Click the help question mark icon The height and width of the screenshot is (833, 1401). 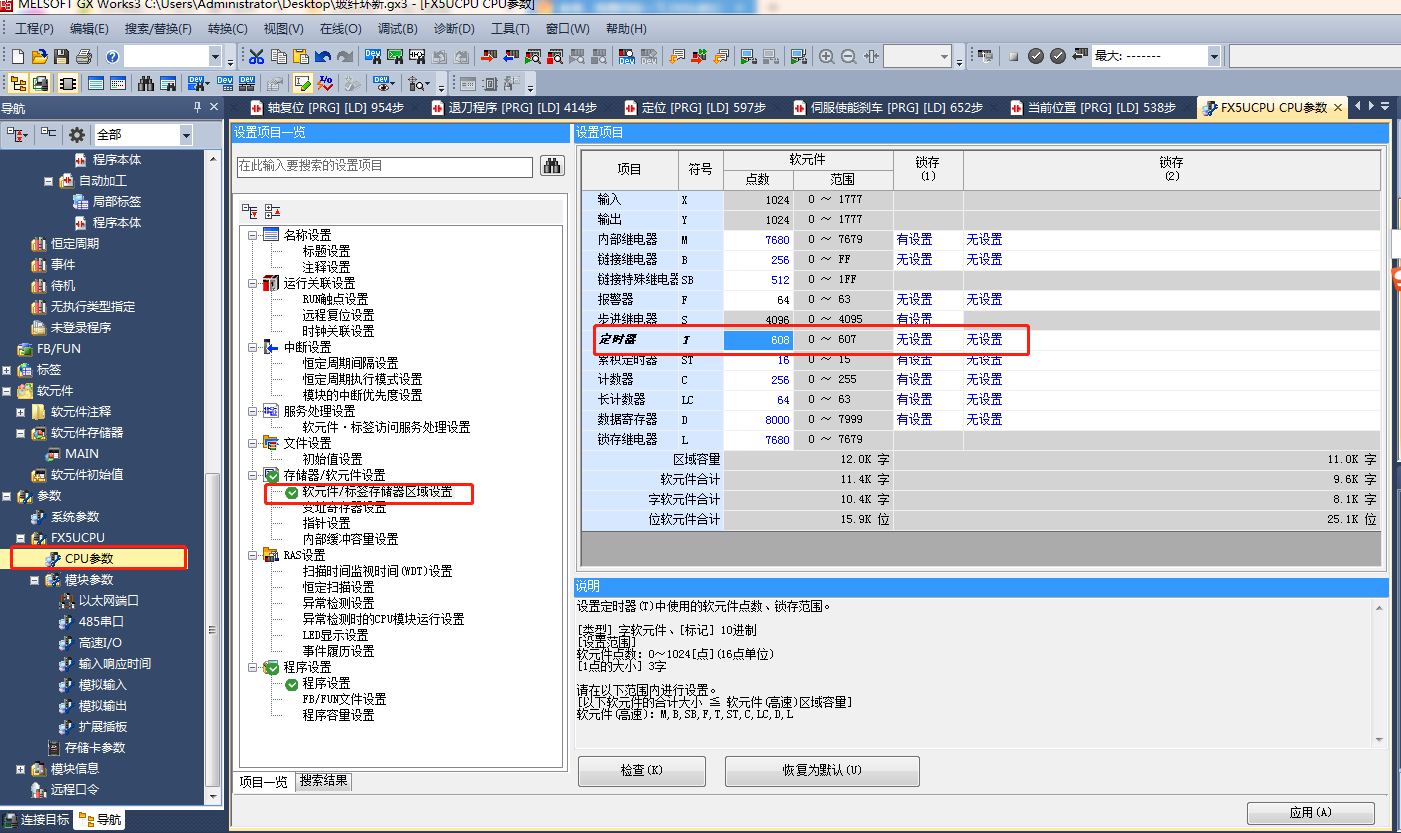click(x=112, y=57)
